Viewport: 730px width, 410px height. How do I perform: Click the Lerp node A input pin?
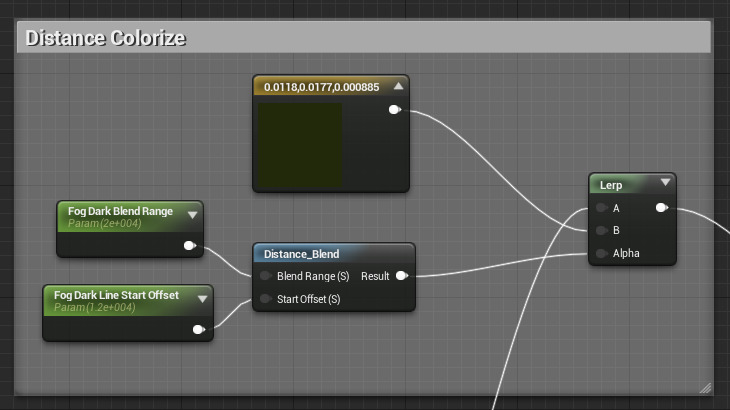pos(601,208)
